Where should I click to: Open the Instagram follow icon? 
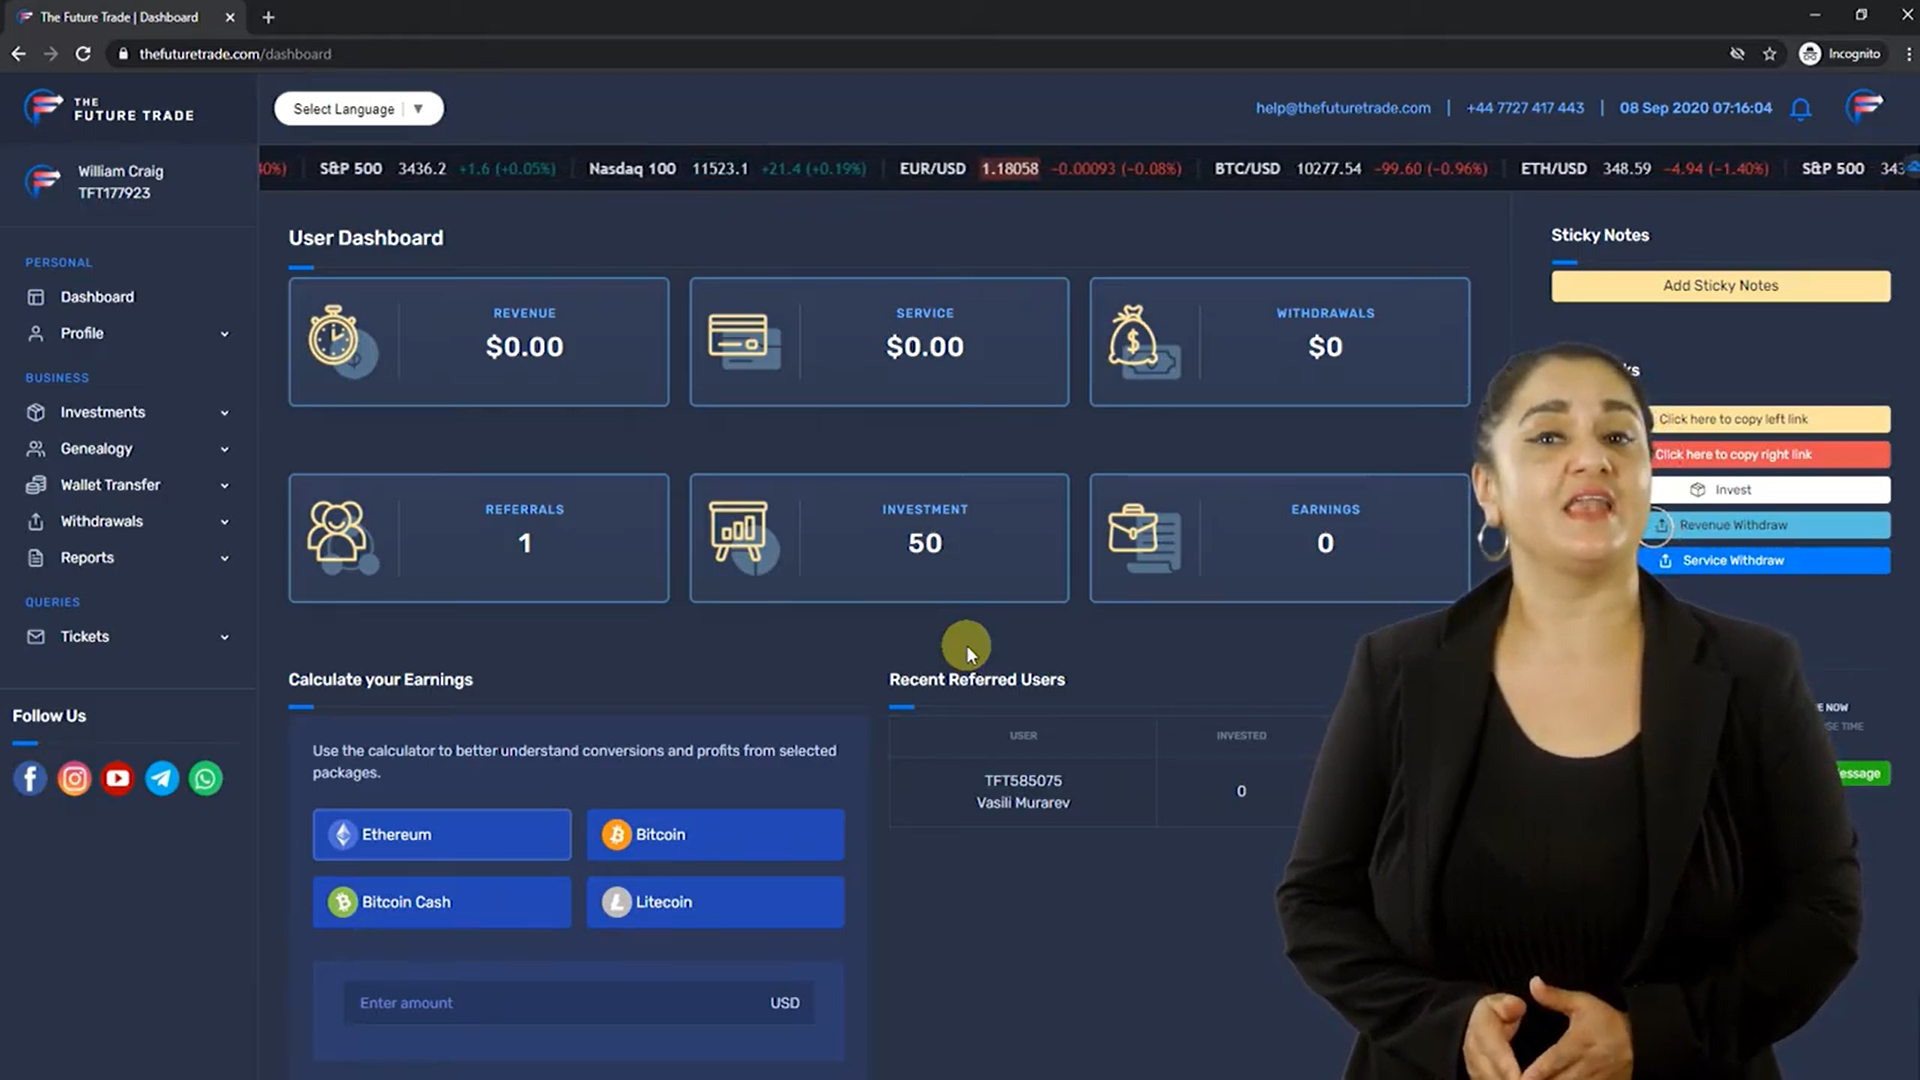pos(74,778)
